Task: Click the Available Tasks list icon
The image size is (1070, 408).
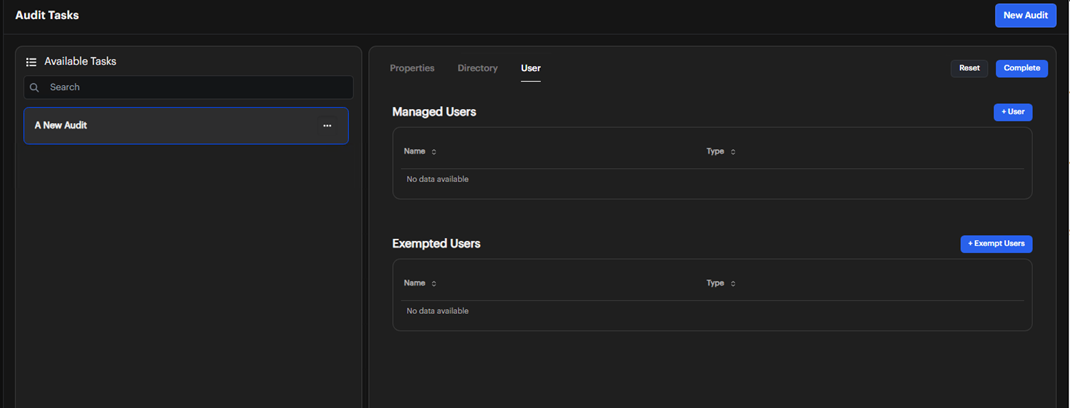Action: (31, 61)
